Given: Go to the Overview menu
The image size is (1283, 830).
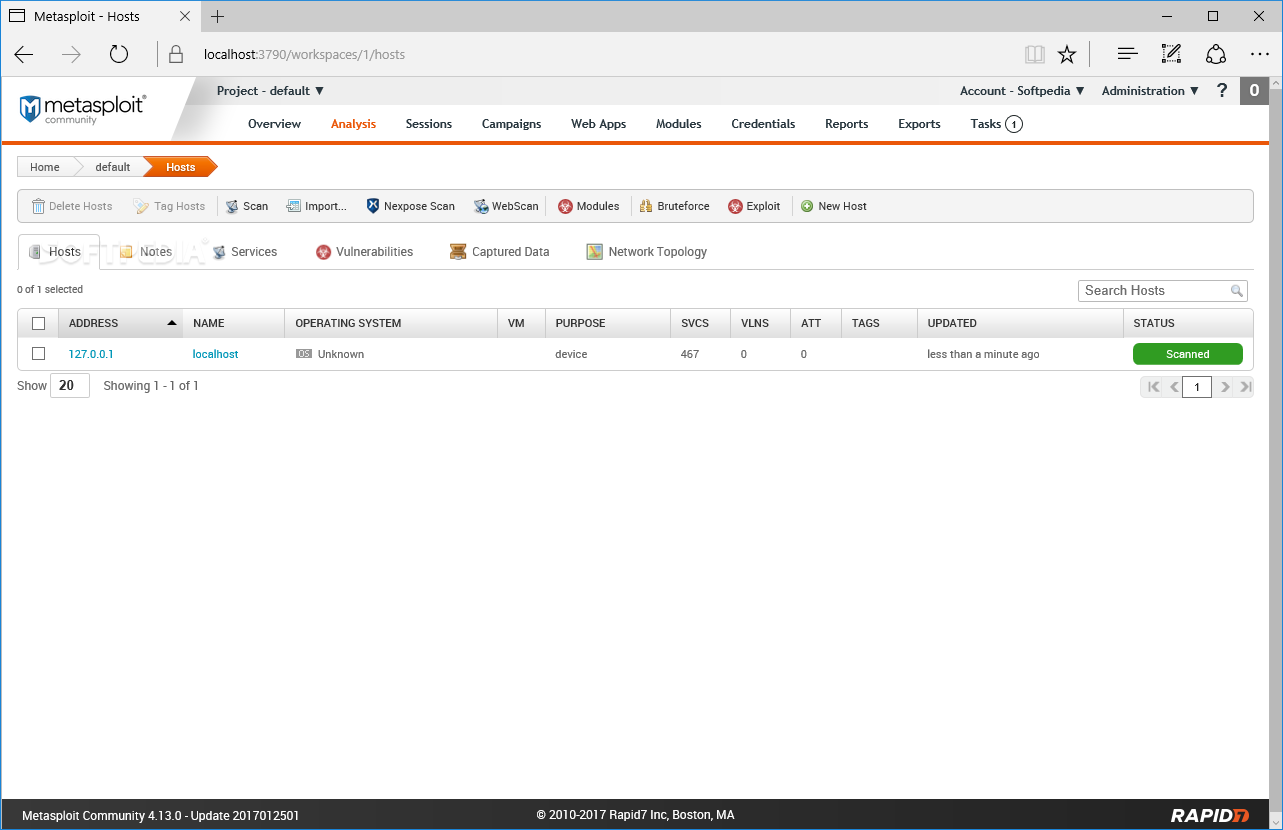Looking at the screenshot, I should [x=274, y=124].
